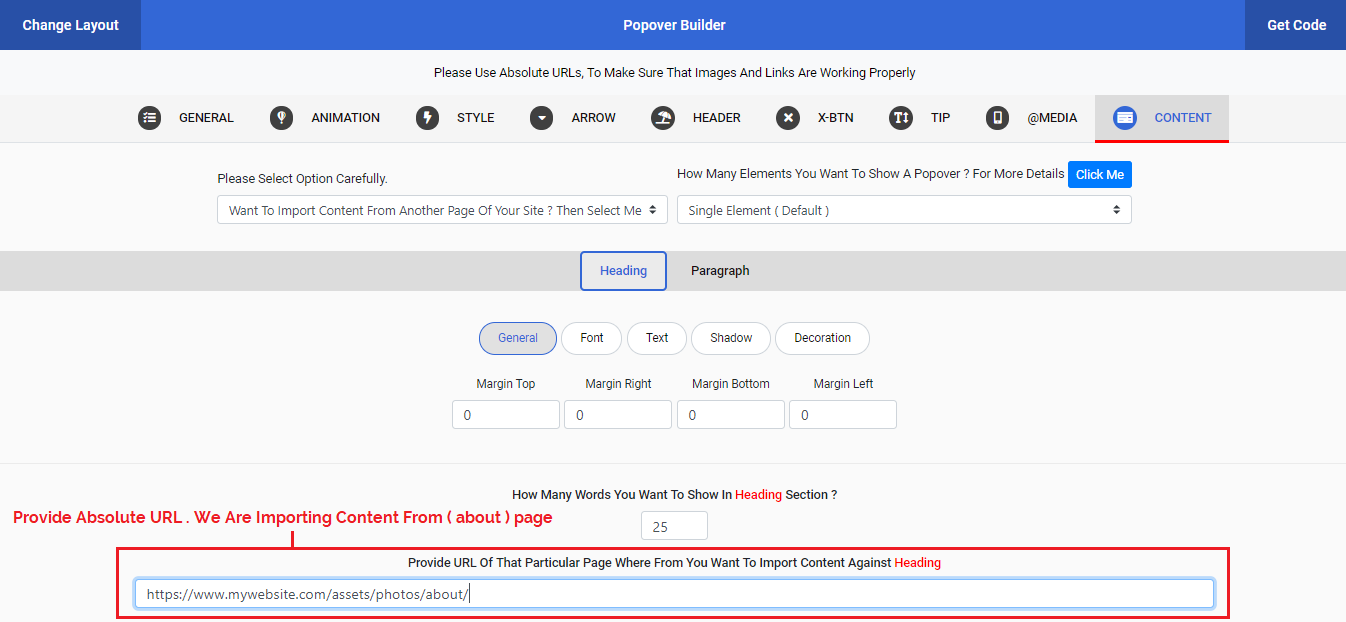This screenshot has width=1346, height=622.
Task: Activate the Decoration styling pill
Action: click(822, 338)
